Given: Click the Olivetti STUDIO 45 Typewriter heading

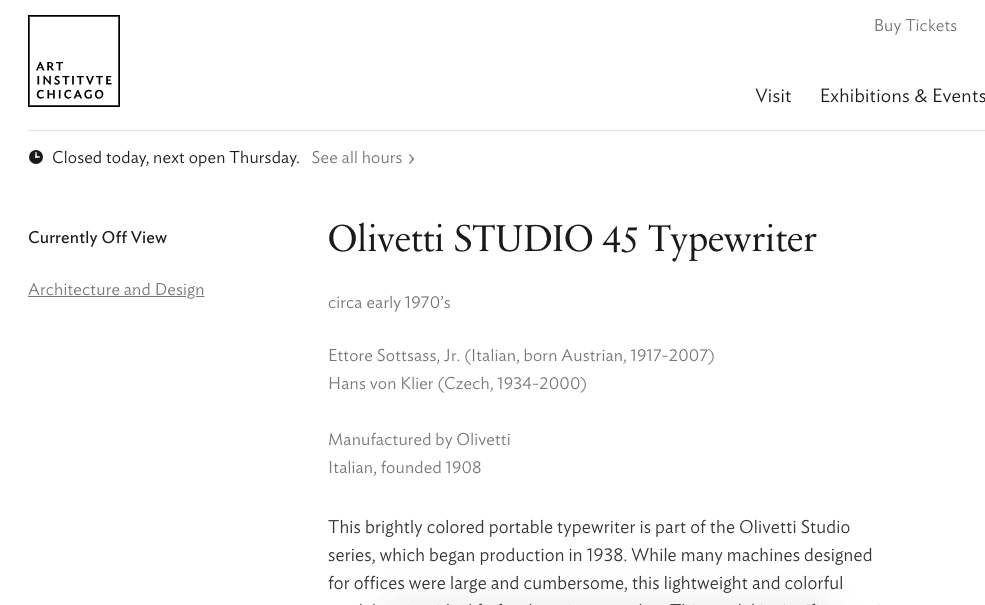Looking at the screenshot, I should 572,240.
